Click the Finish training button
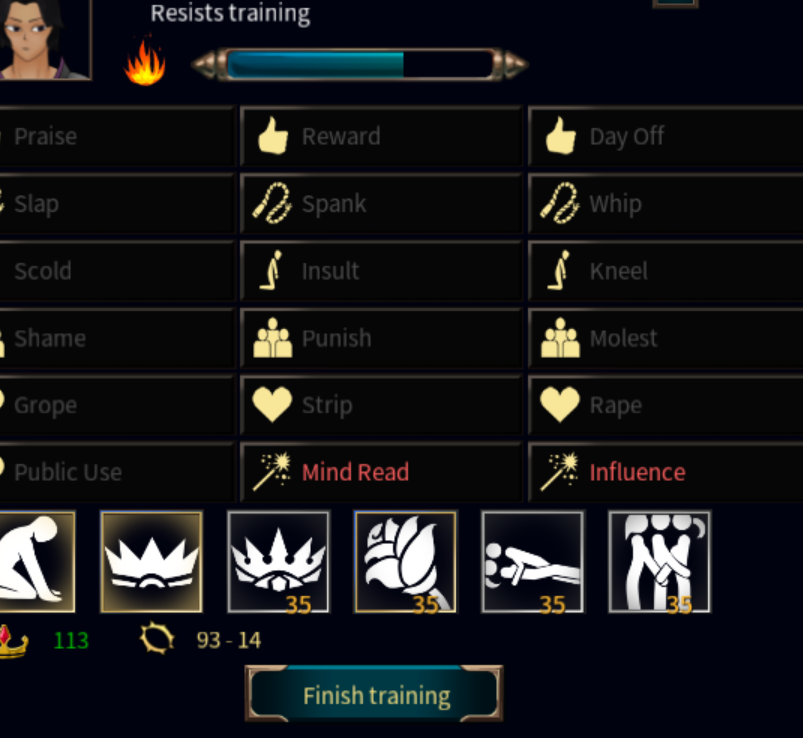 tap(374, 694)
